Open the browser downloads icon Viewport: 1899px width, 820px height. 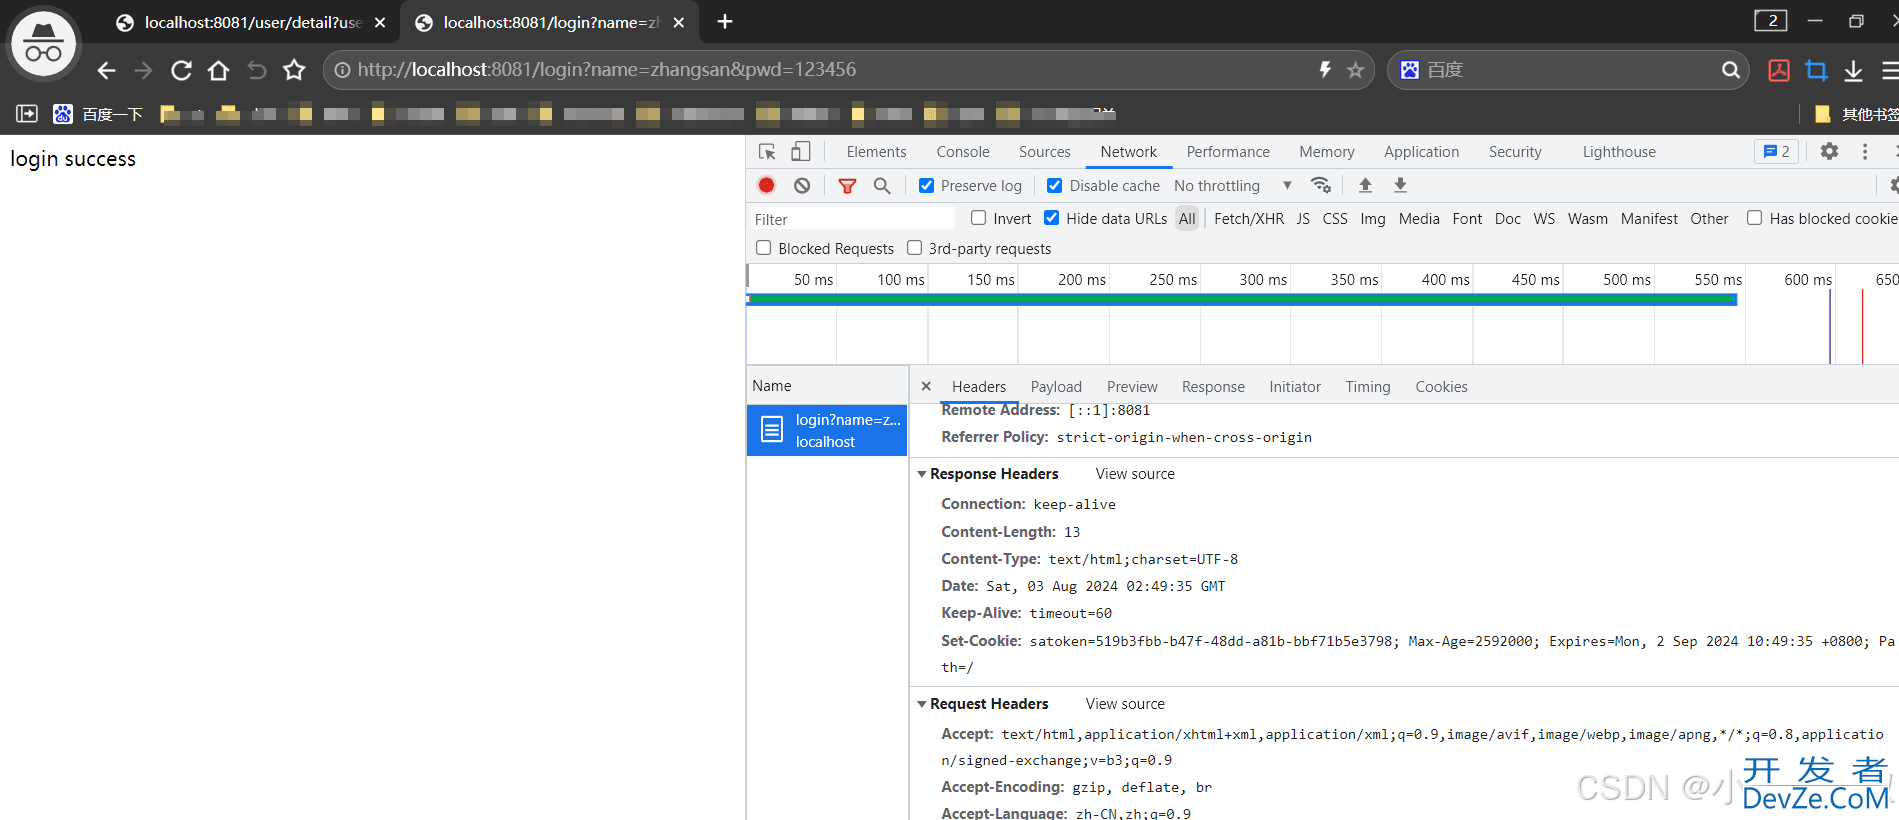(1853, 70)
